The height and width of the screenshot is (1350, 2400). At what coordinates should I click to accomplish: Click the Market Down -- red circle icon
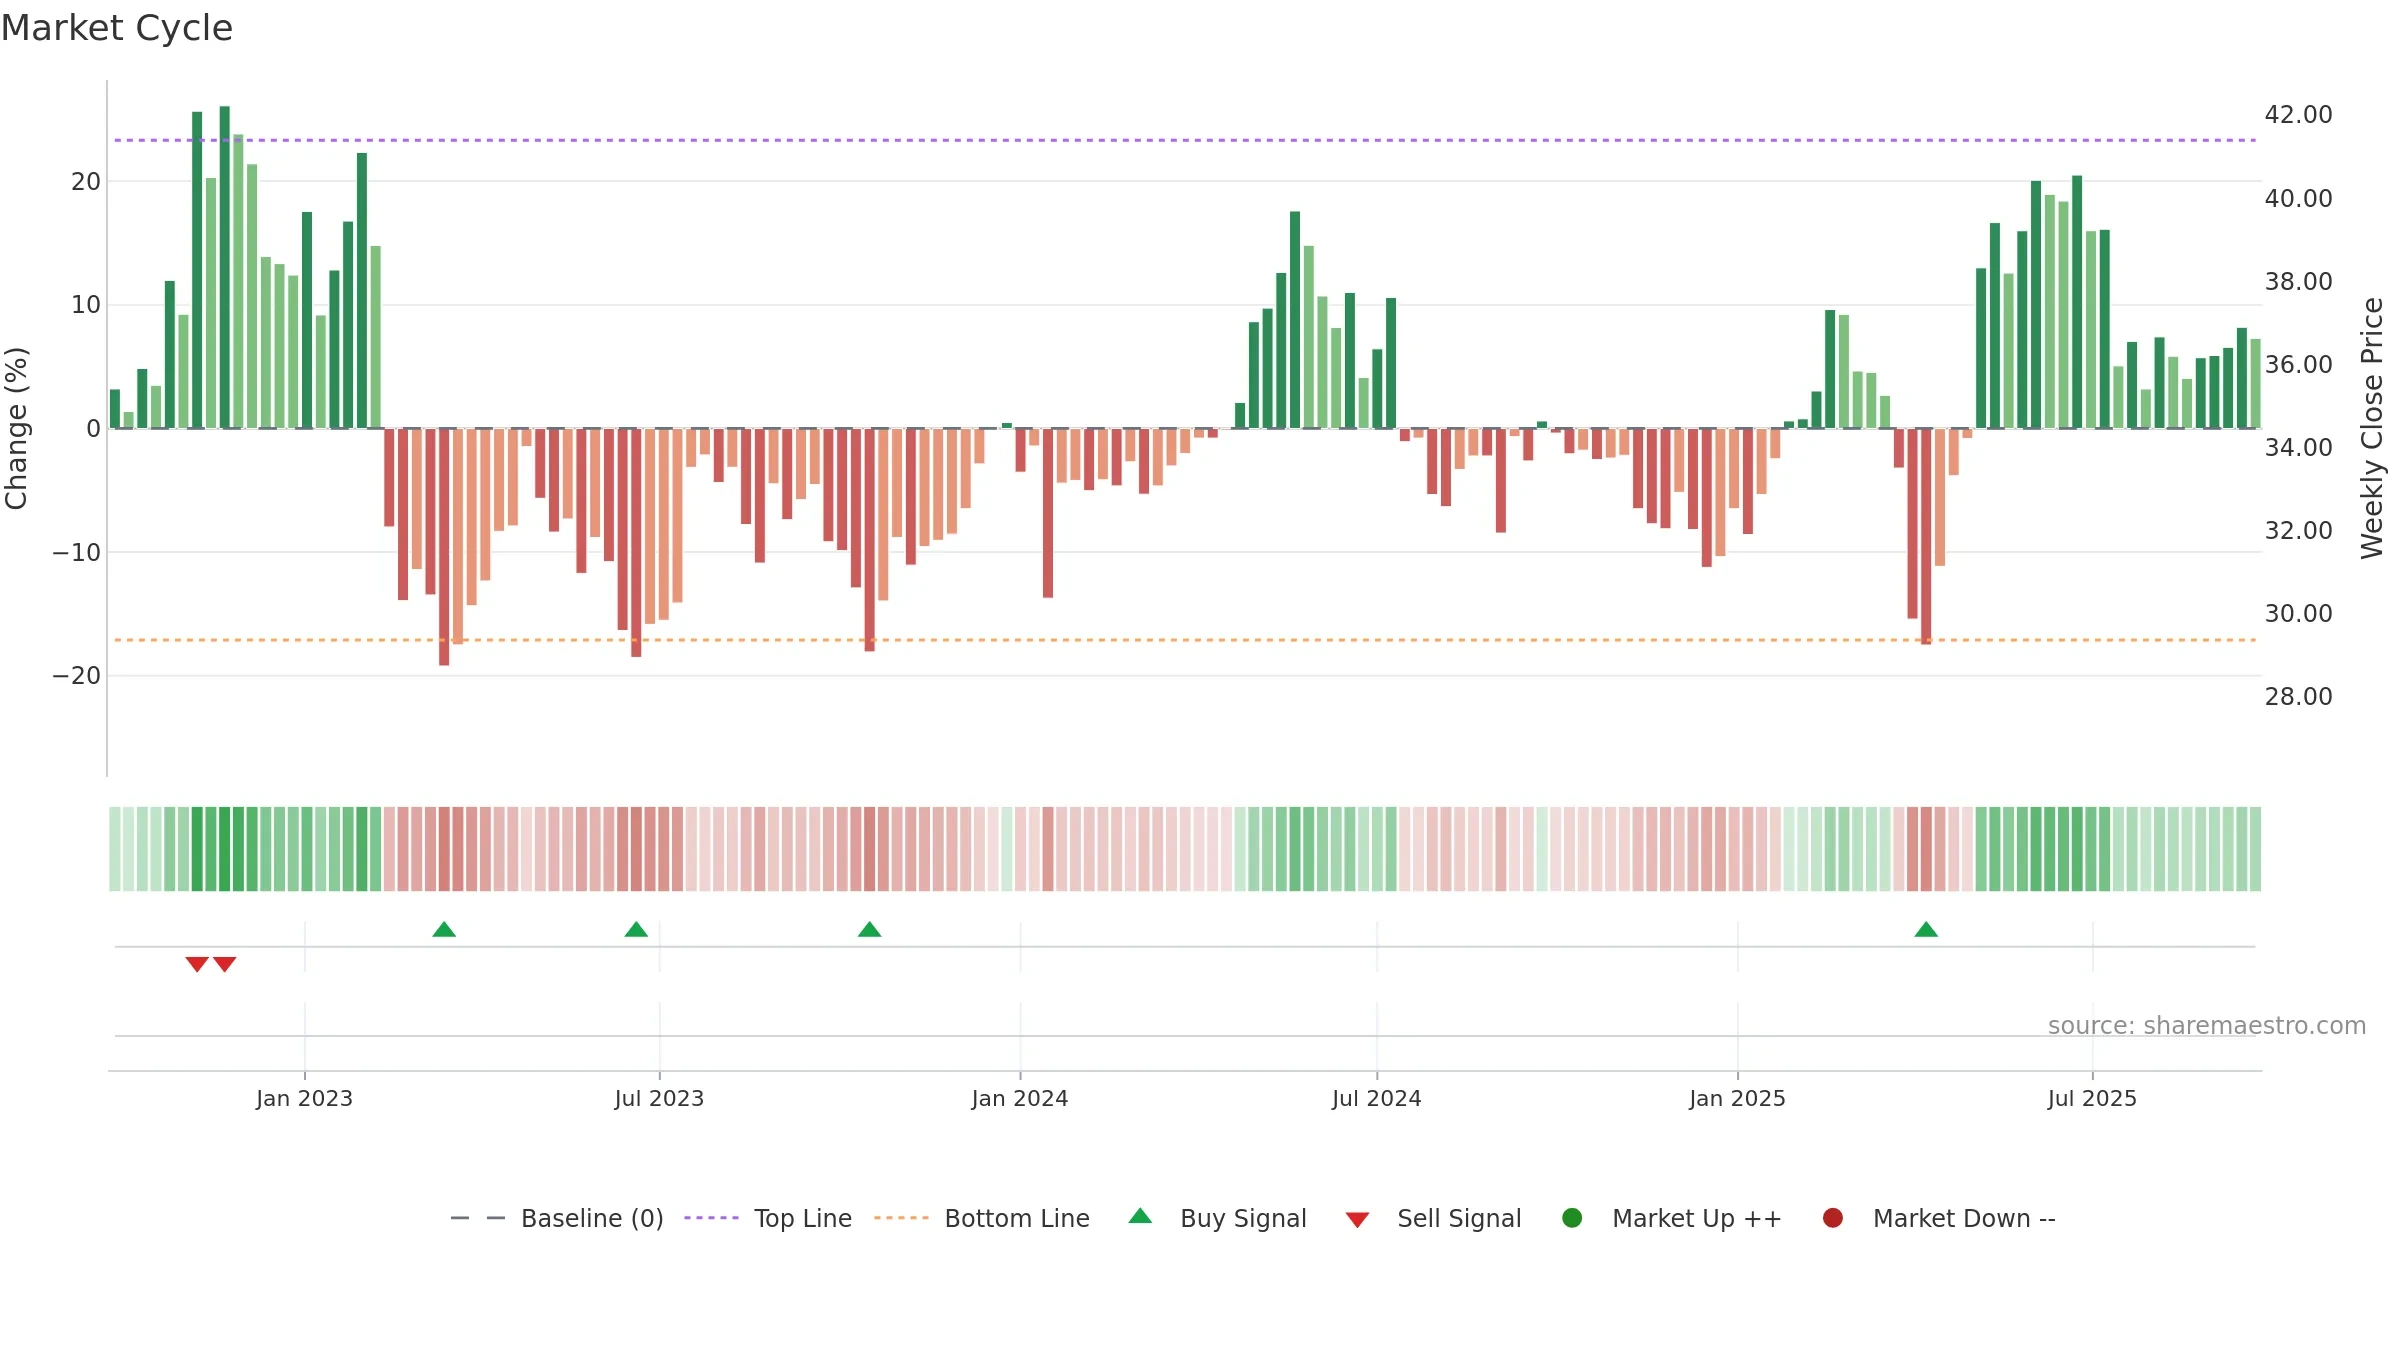(1833, 1218)
